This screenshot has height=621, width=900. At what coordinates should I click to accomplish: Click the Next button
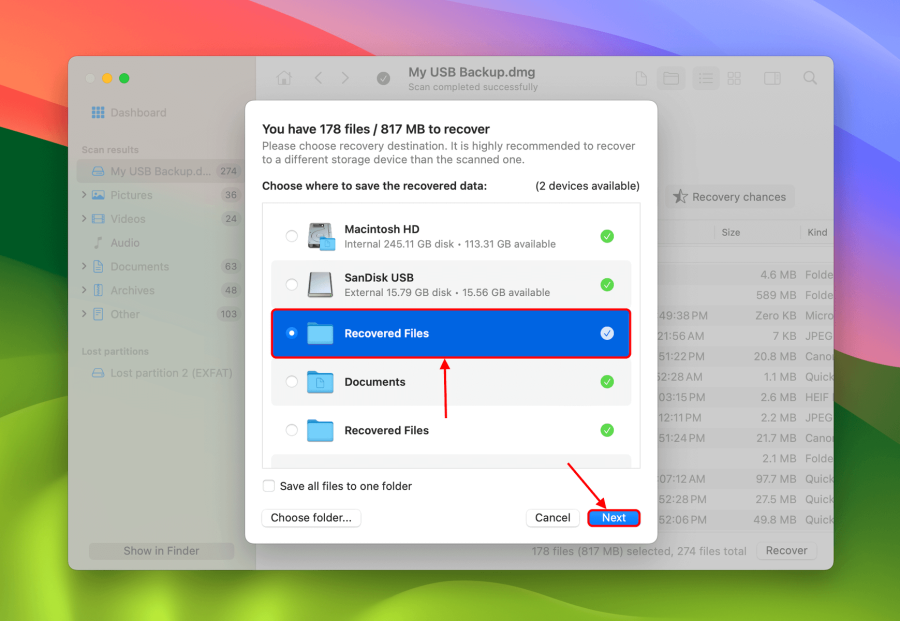point(613,518)
